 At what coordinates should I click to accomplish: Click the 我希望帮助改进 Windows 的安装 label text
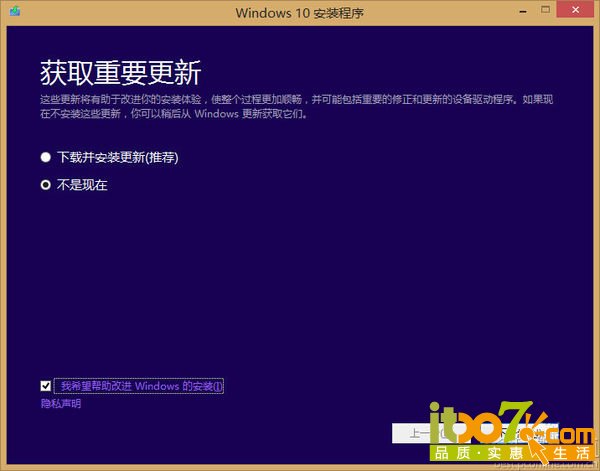point(139,386)
